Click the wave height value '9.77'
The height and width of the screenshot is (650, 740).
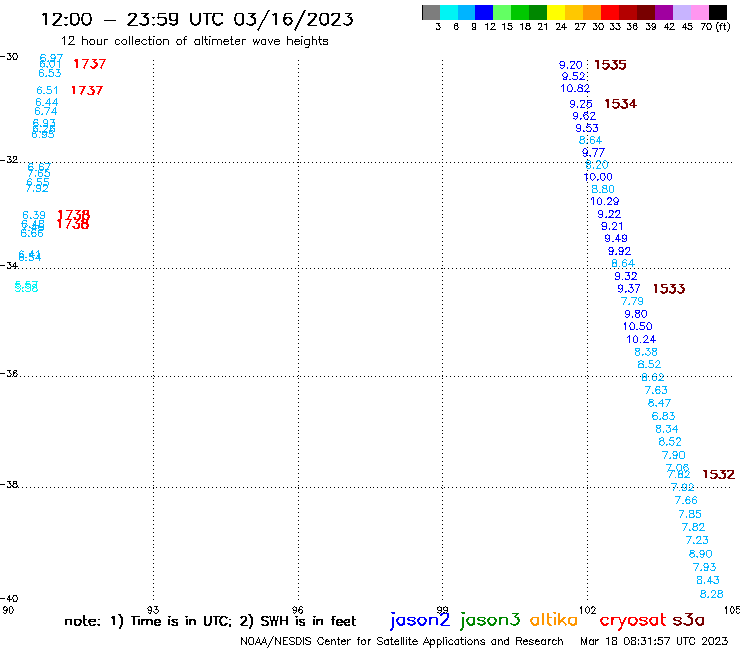(x=593, y=152)
